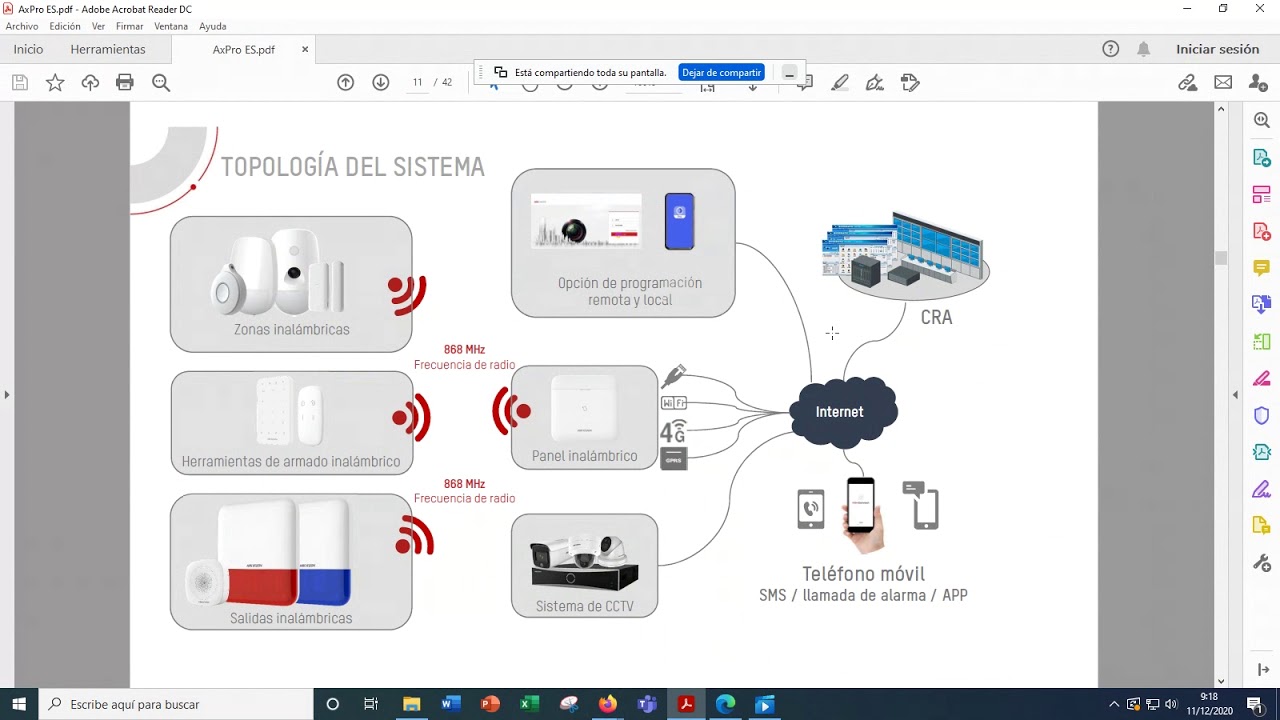The width and height of the screenshot is (1280, 720).
Task: Open the Organize Pages tool in right panel
Action: click(x=1262, y=195)
